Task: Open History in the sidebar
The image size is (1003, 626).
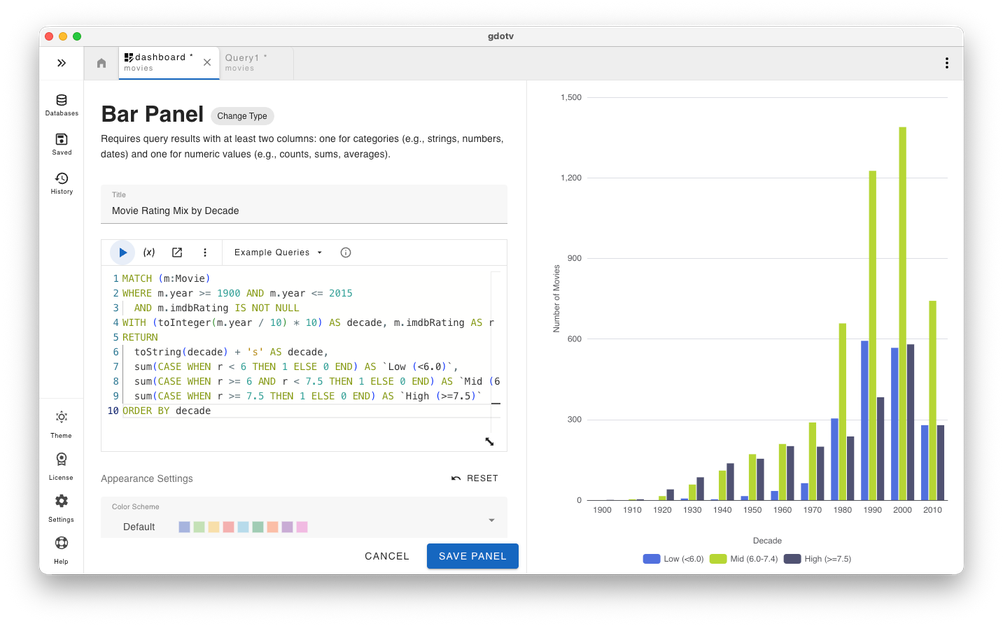Action: coord(61,184)
